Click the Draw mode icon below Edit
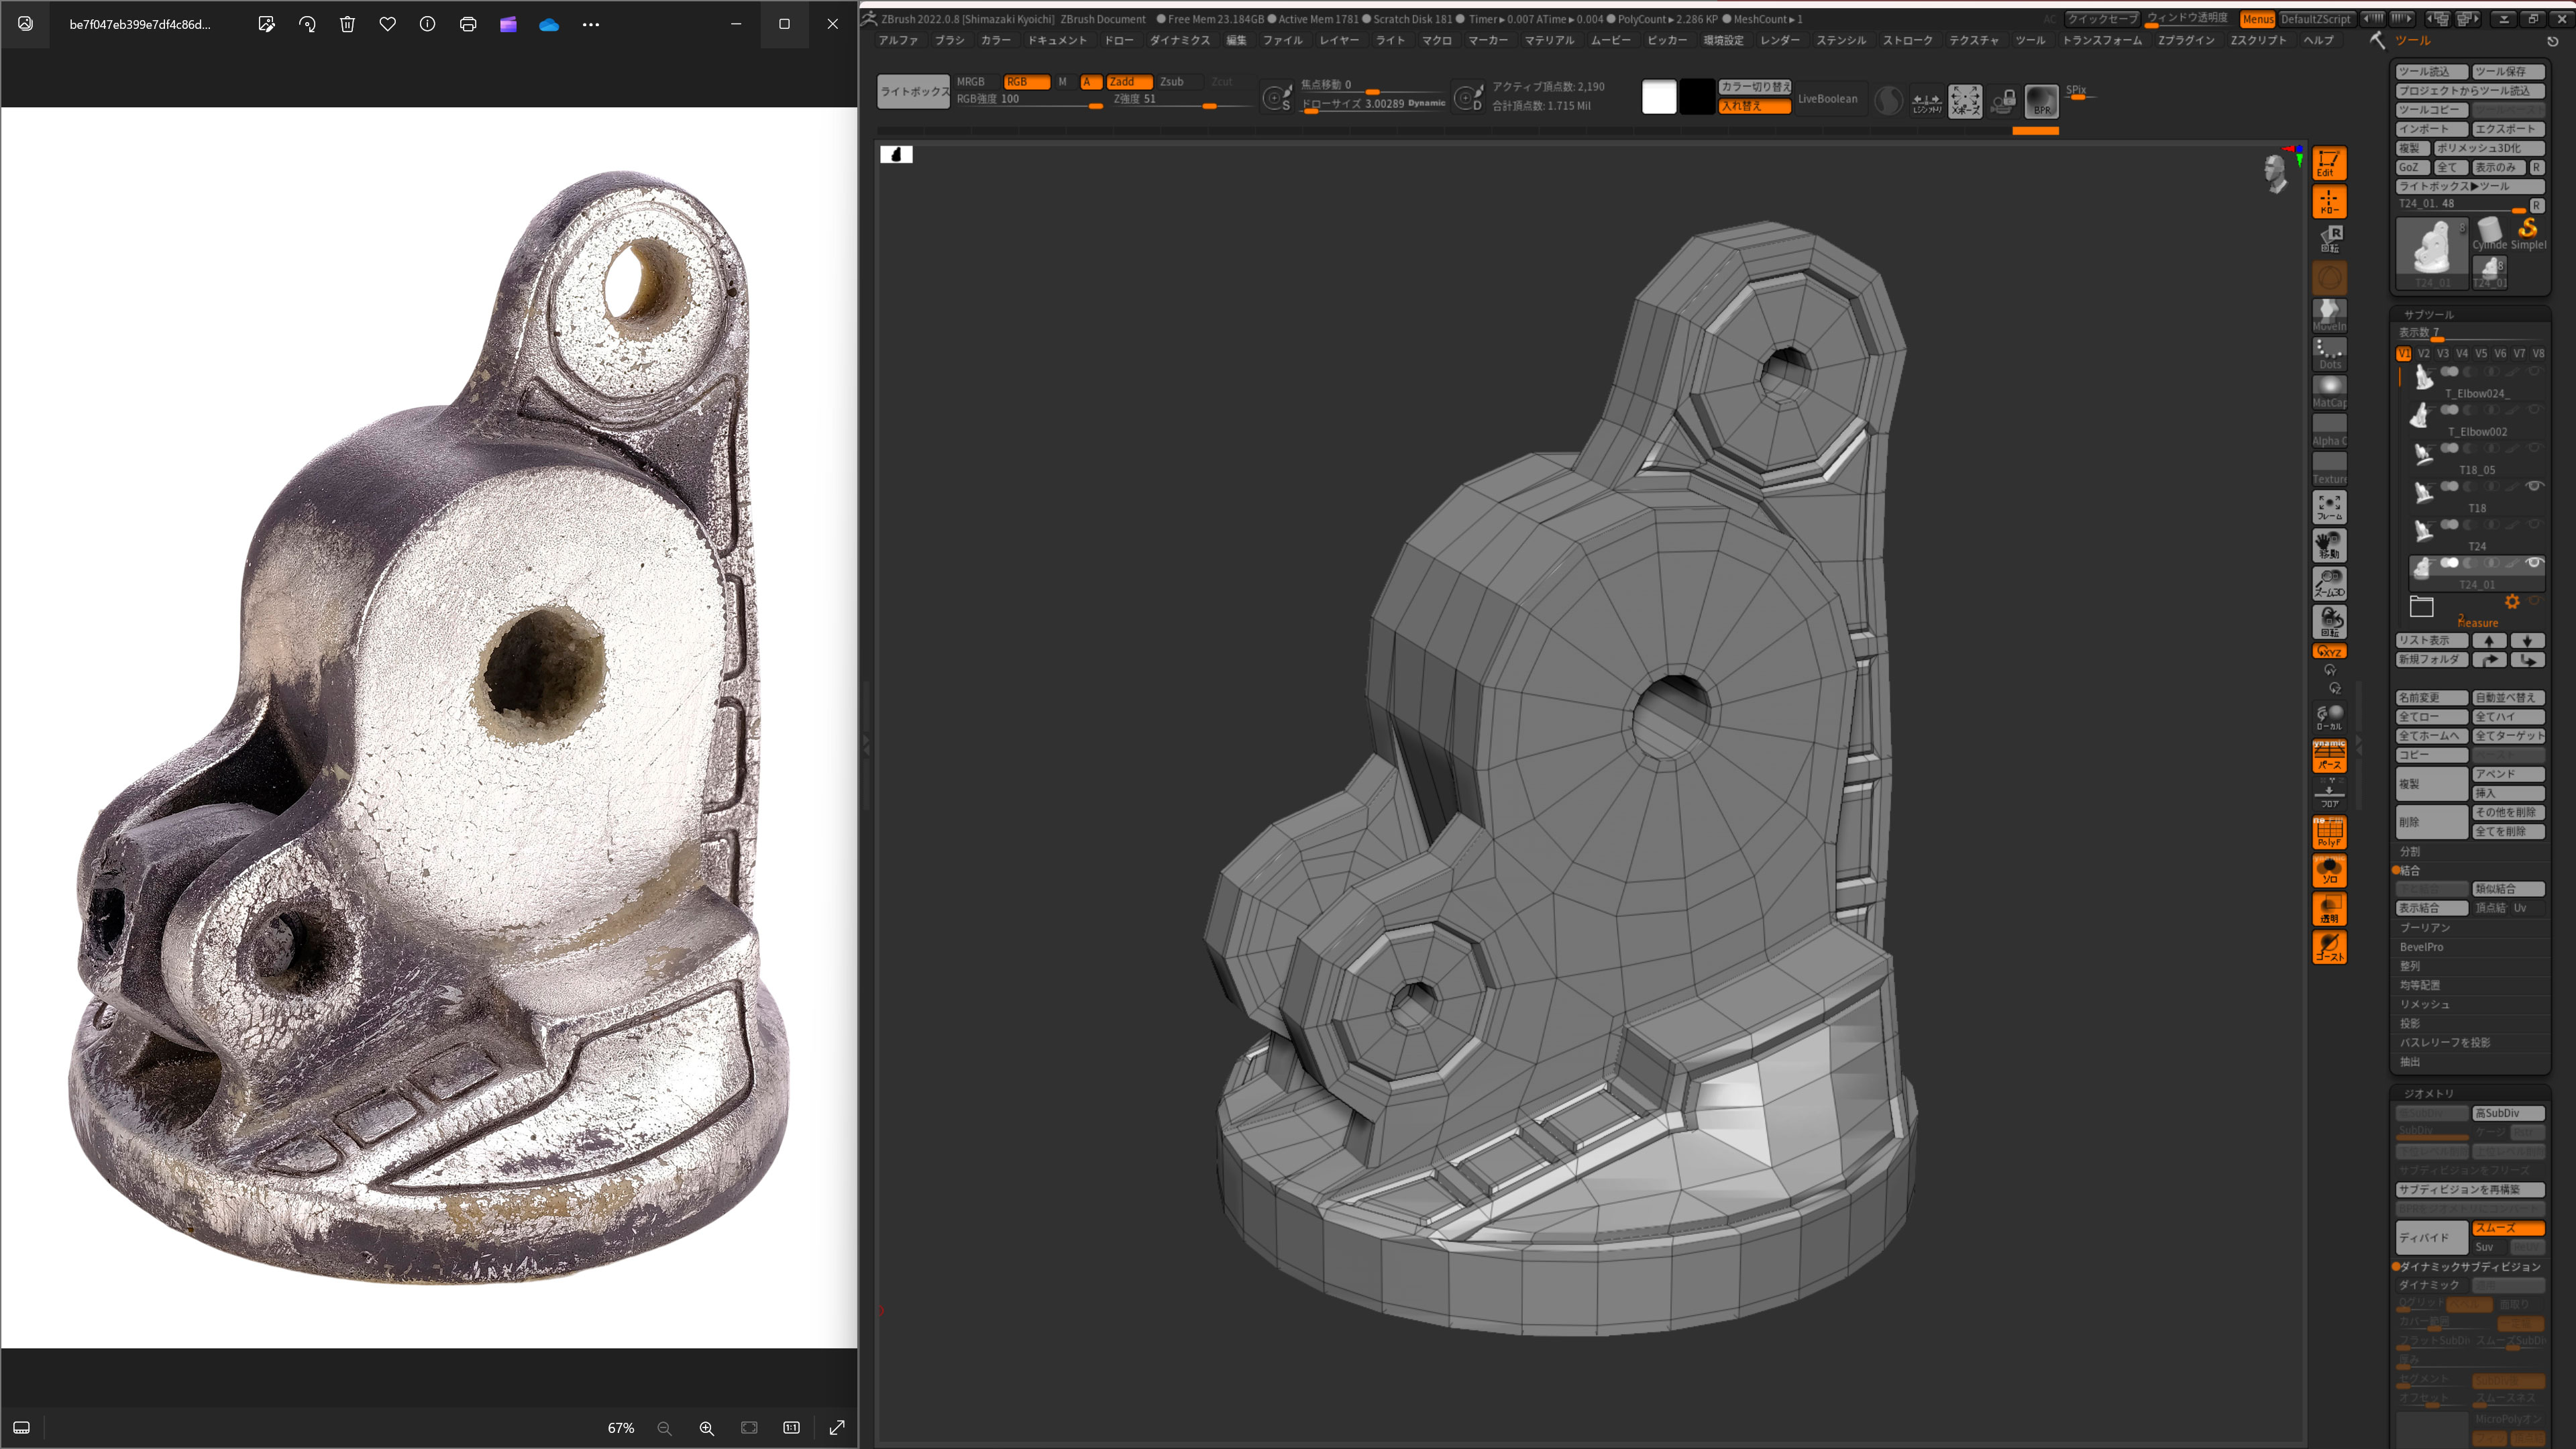2576x1449 pixels. [x=2329, y=201]
